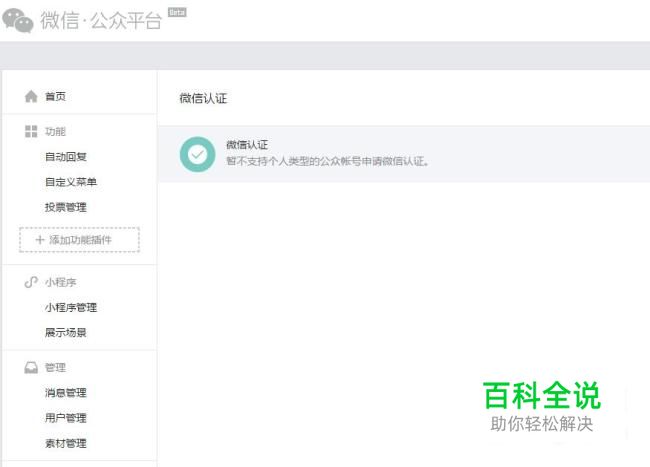Click the 微信认证 page heading
This screenshot has height=467, width=650.
203,98
